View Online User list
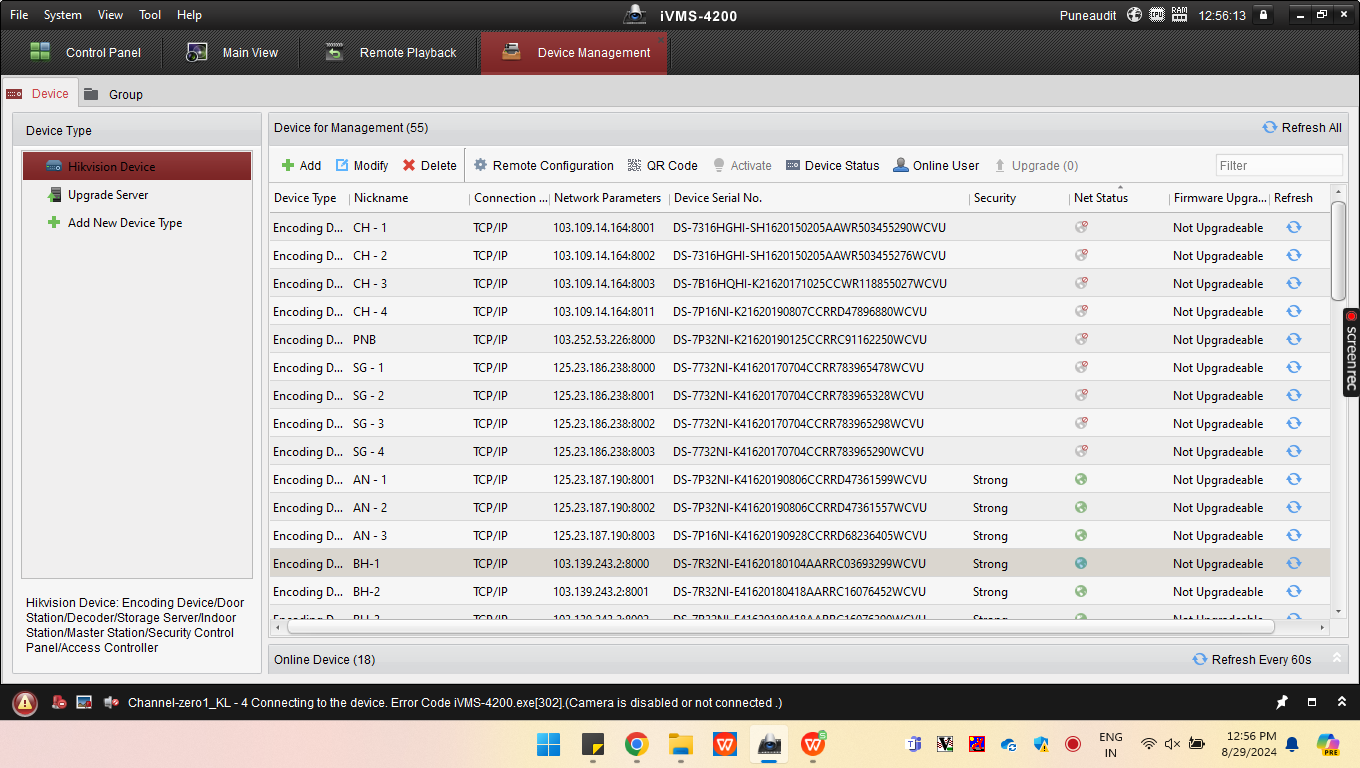The image size is (1360, 768). point(936,166)
